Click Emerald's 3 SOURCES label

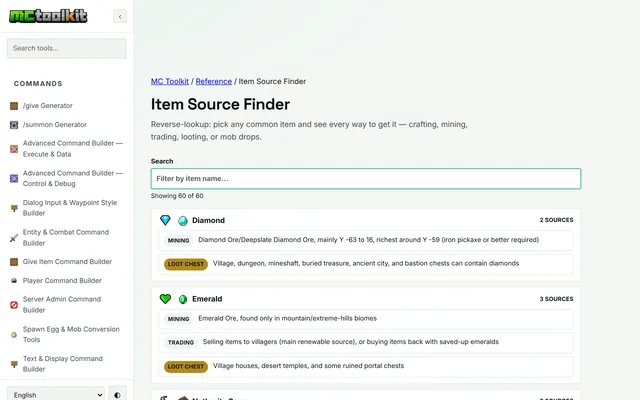556,299
